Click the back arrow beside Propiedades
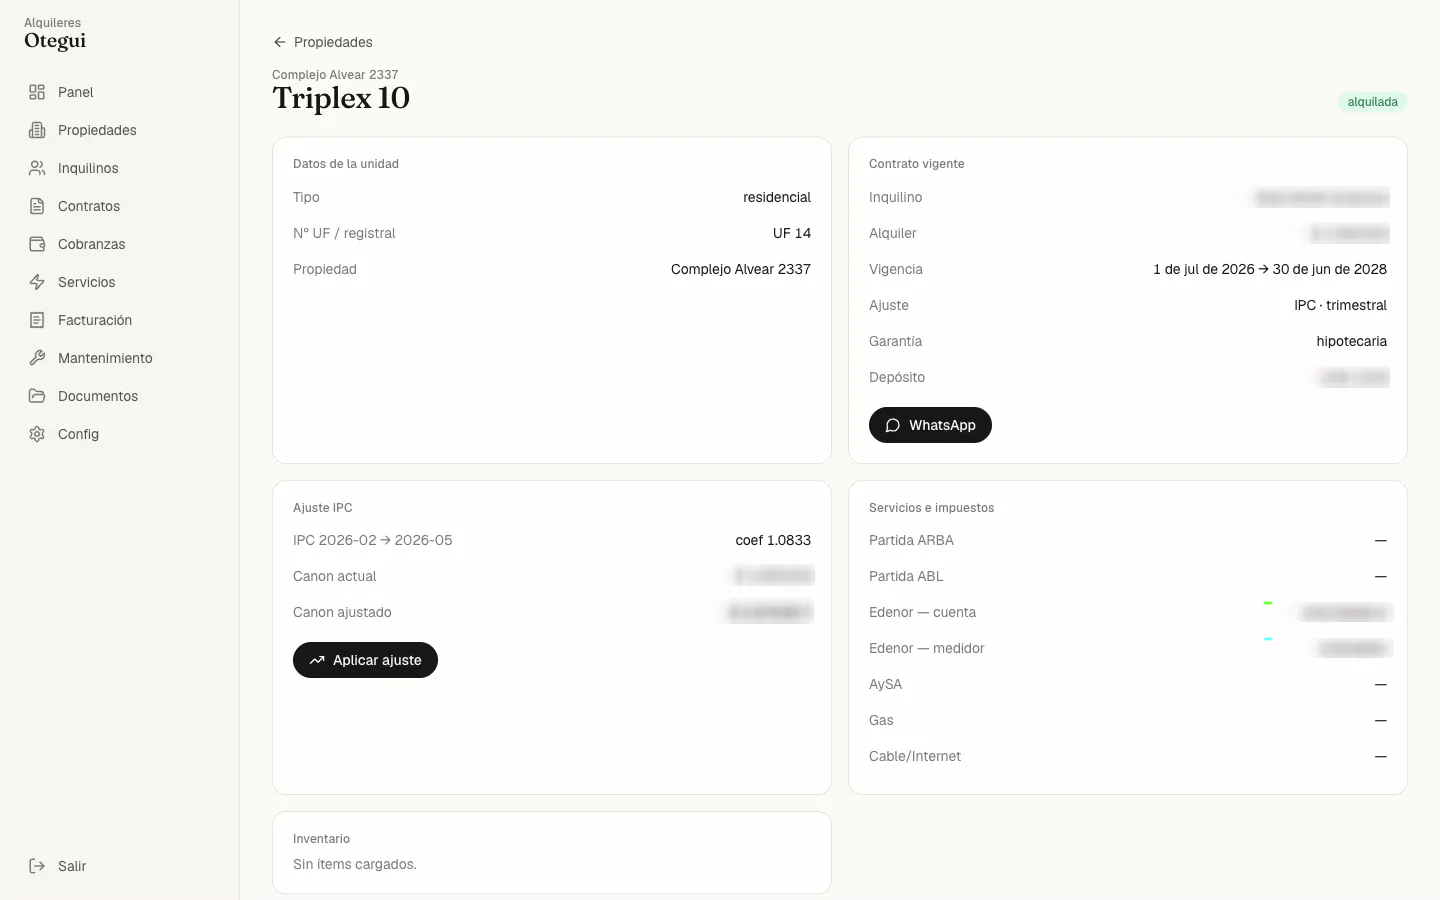The height and width of the screenshot is (900, 1440). [280, 42]
